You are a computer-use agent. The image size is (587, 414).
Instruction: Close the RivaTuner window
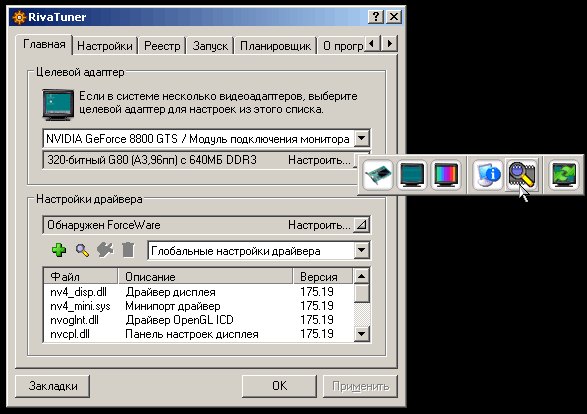pos(394,16)
